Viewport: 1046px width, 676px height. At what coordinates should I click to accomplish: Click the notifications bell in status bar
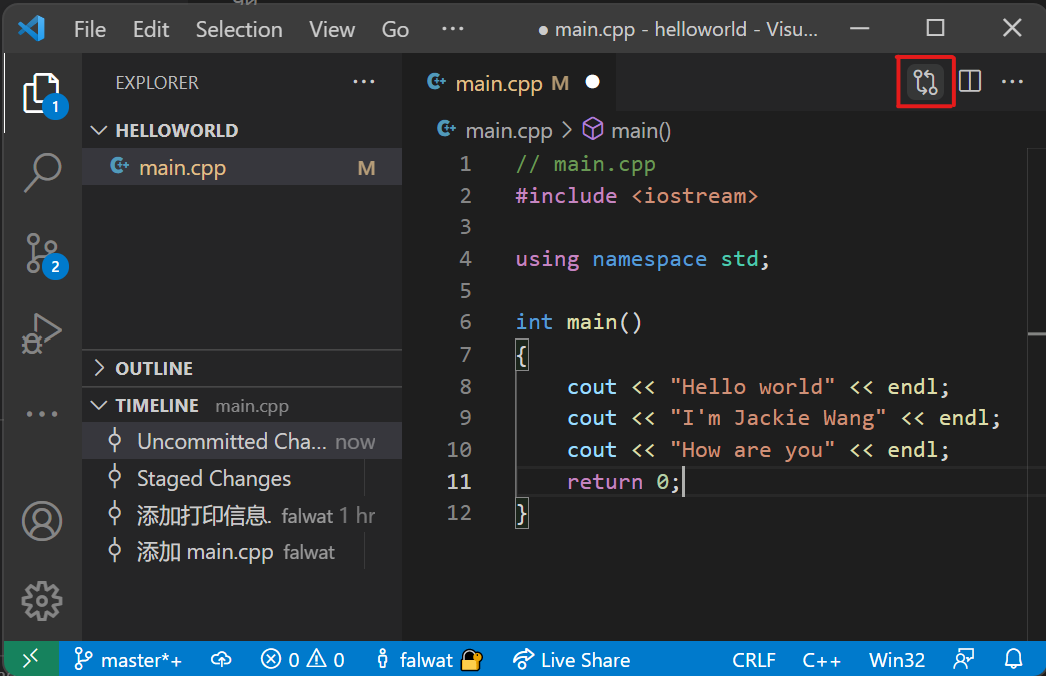(1013, 660)
